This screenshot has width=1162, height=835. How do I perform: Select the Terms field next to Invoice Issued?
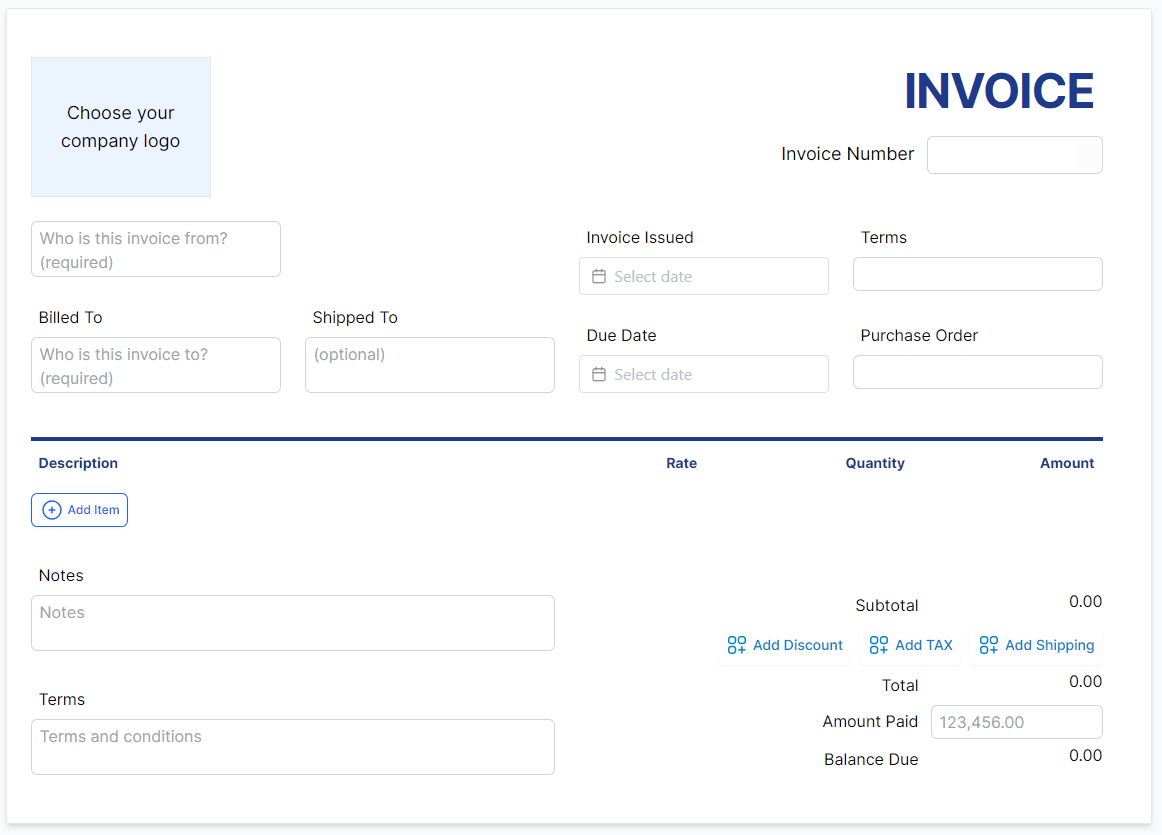click(977, 274)
